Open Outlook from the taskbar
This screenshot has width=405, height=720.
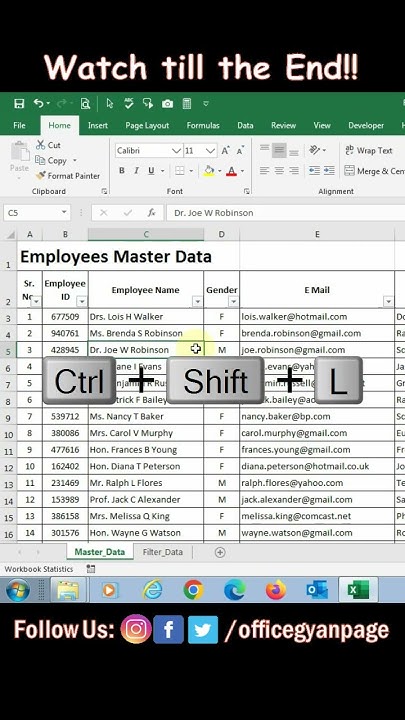[317, 590]
